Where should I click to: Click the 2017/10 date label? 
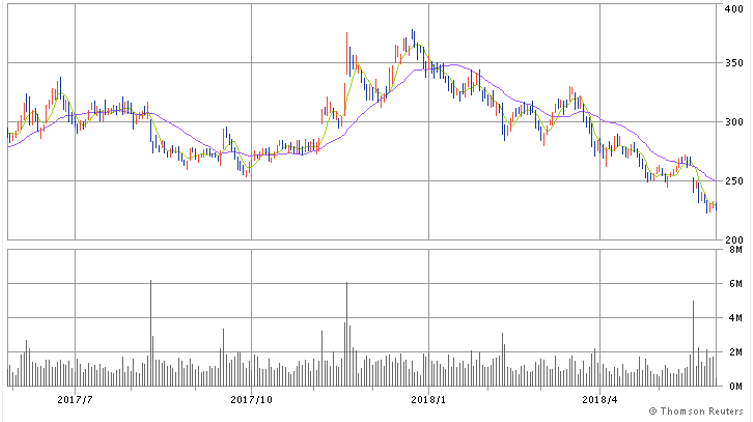251,399
